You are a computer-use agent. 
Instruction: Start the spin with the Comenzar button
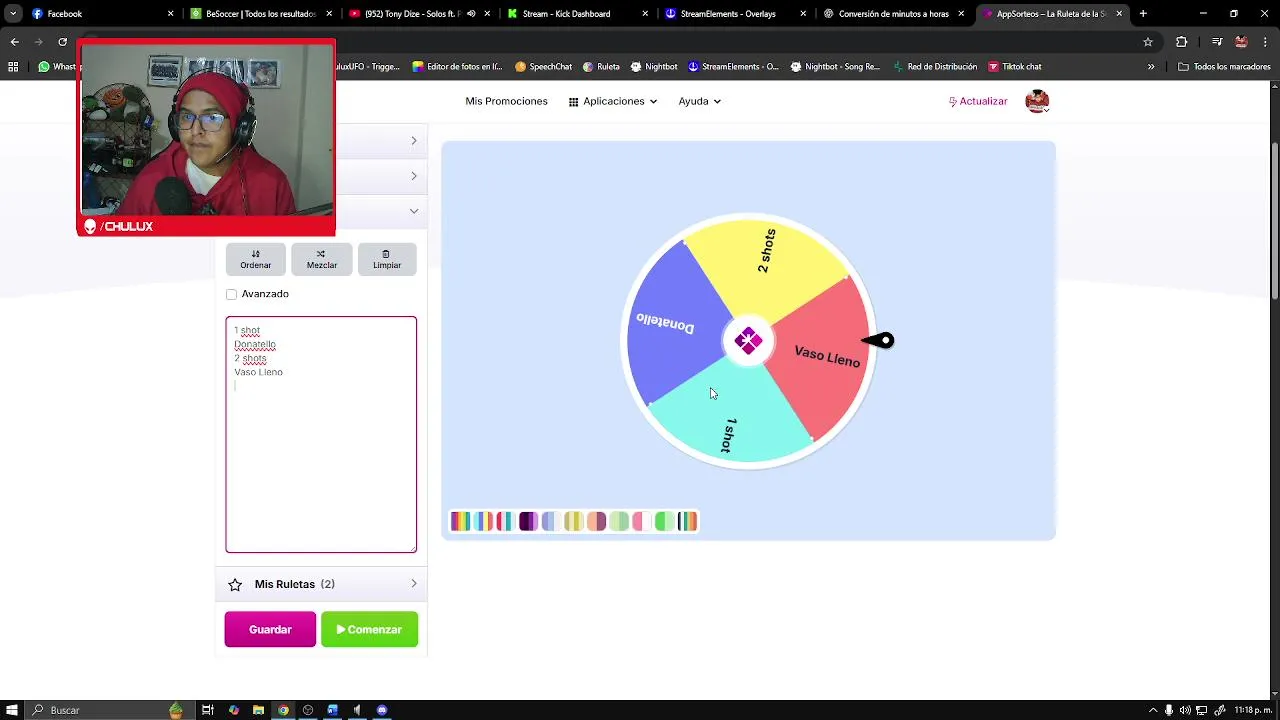tap(369, 629)
